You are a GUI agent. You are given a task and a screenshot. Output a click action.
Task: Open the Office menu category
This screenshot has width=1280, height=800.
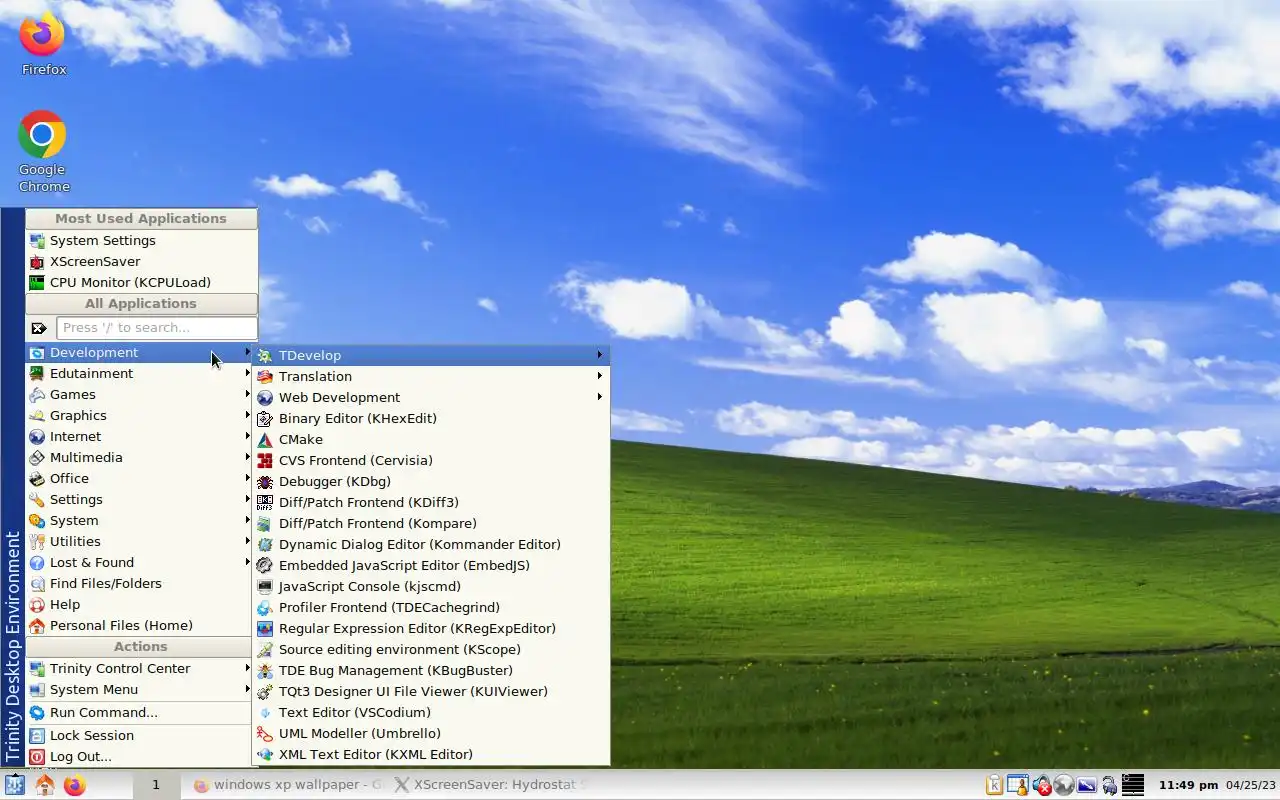click(x=139, y=478)
